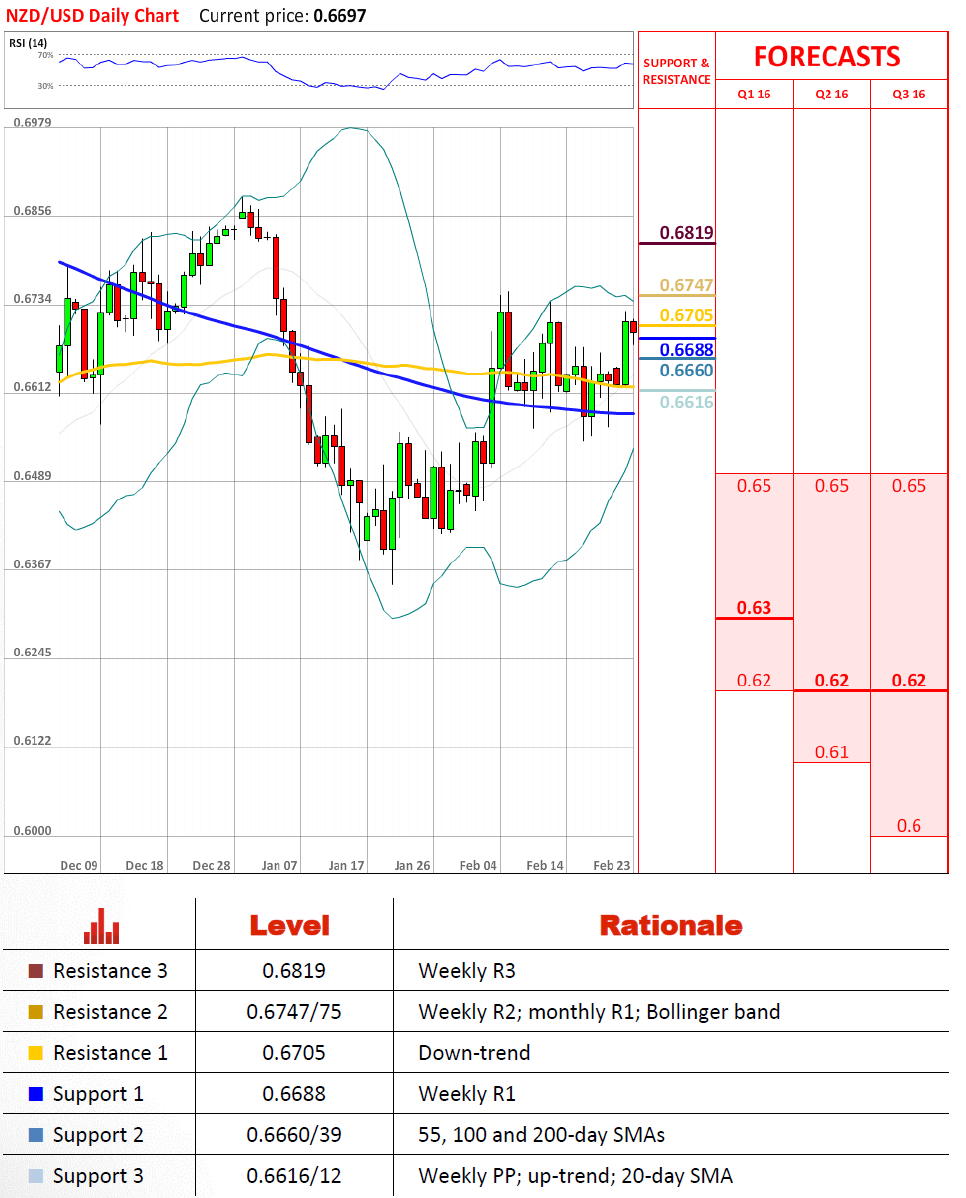This screenshot has width=966, height=1198.
Task: Click the 30% RSI threshold label
Action: [x=45, y=86]
